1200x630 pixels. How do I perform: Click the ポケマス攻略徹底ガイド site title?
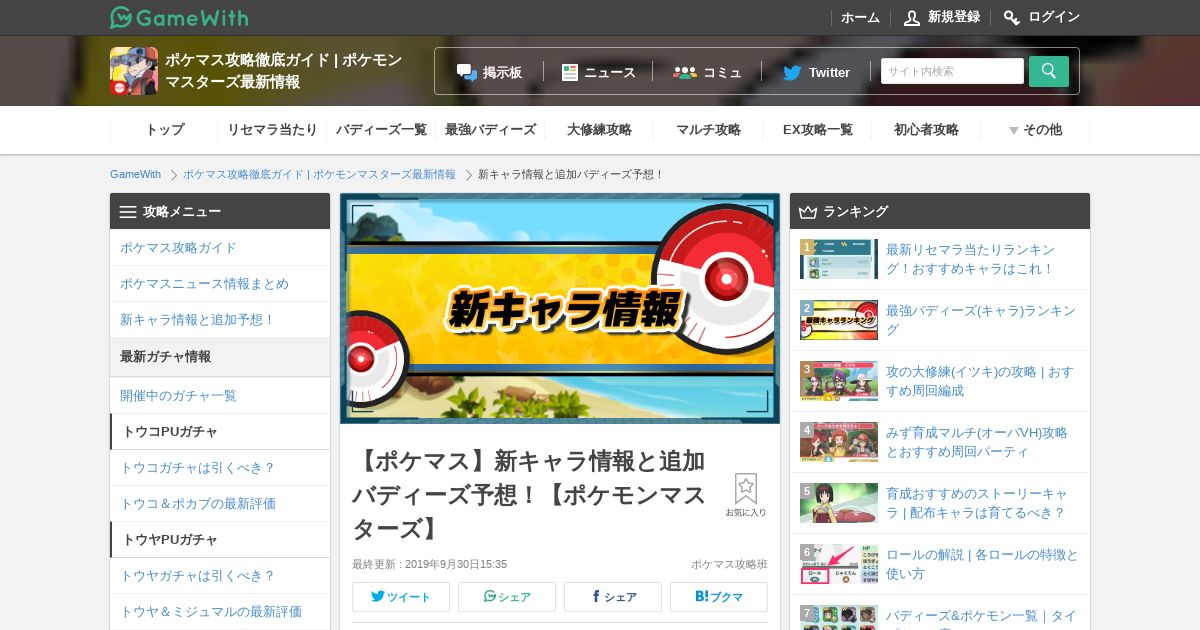pos(283,71)
